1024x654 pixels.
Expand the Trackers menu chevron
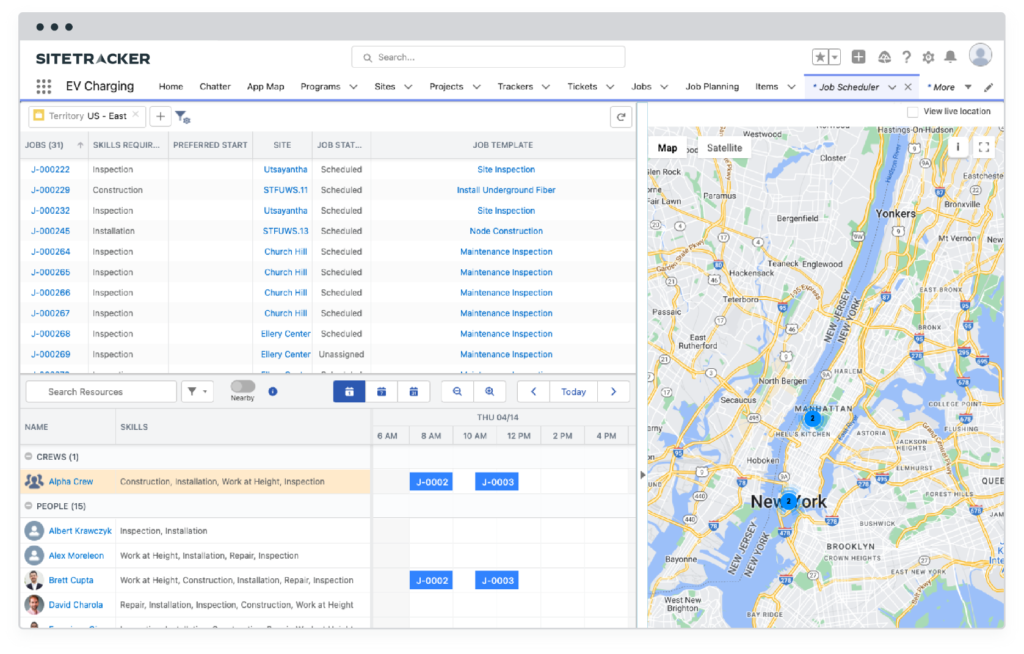pyautogui.click(x=546, y=87)
